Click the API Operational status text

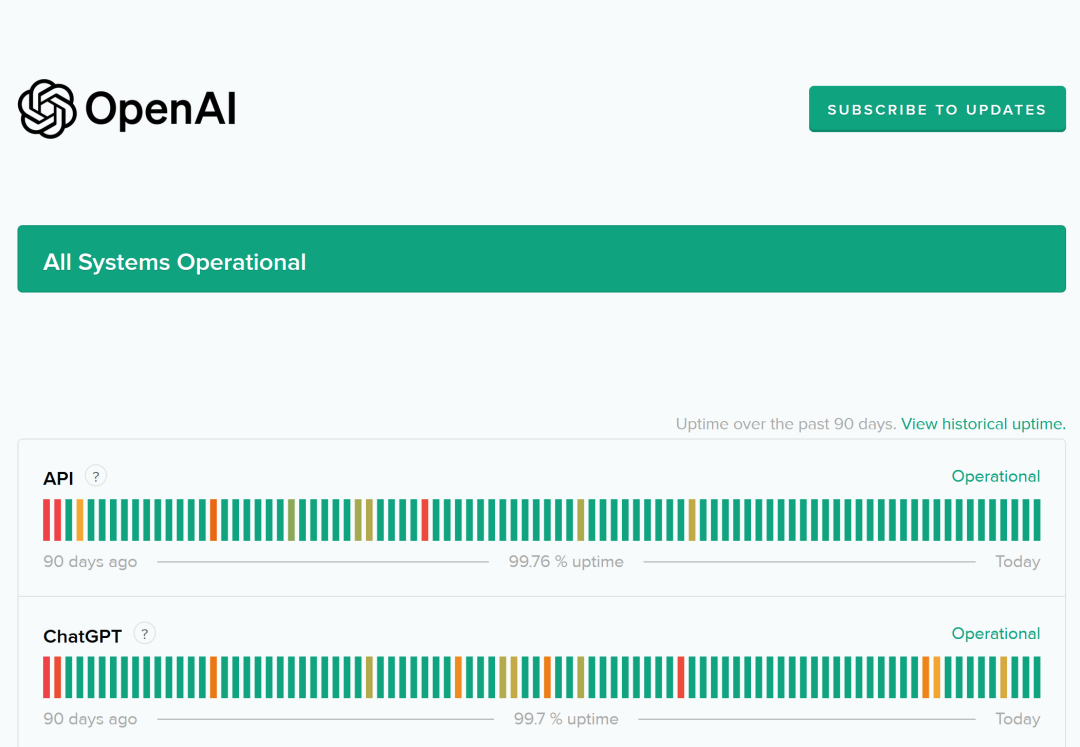[995, 476]
